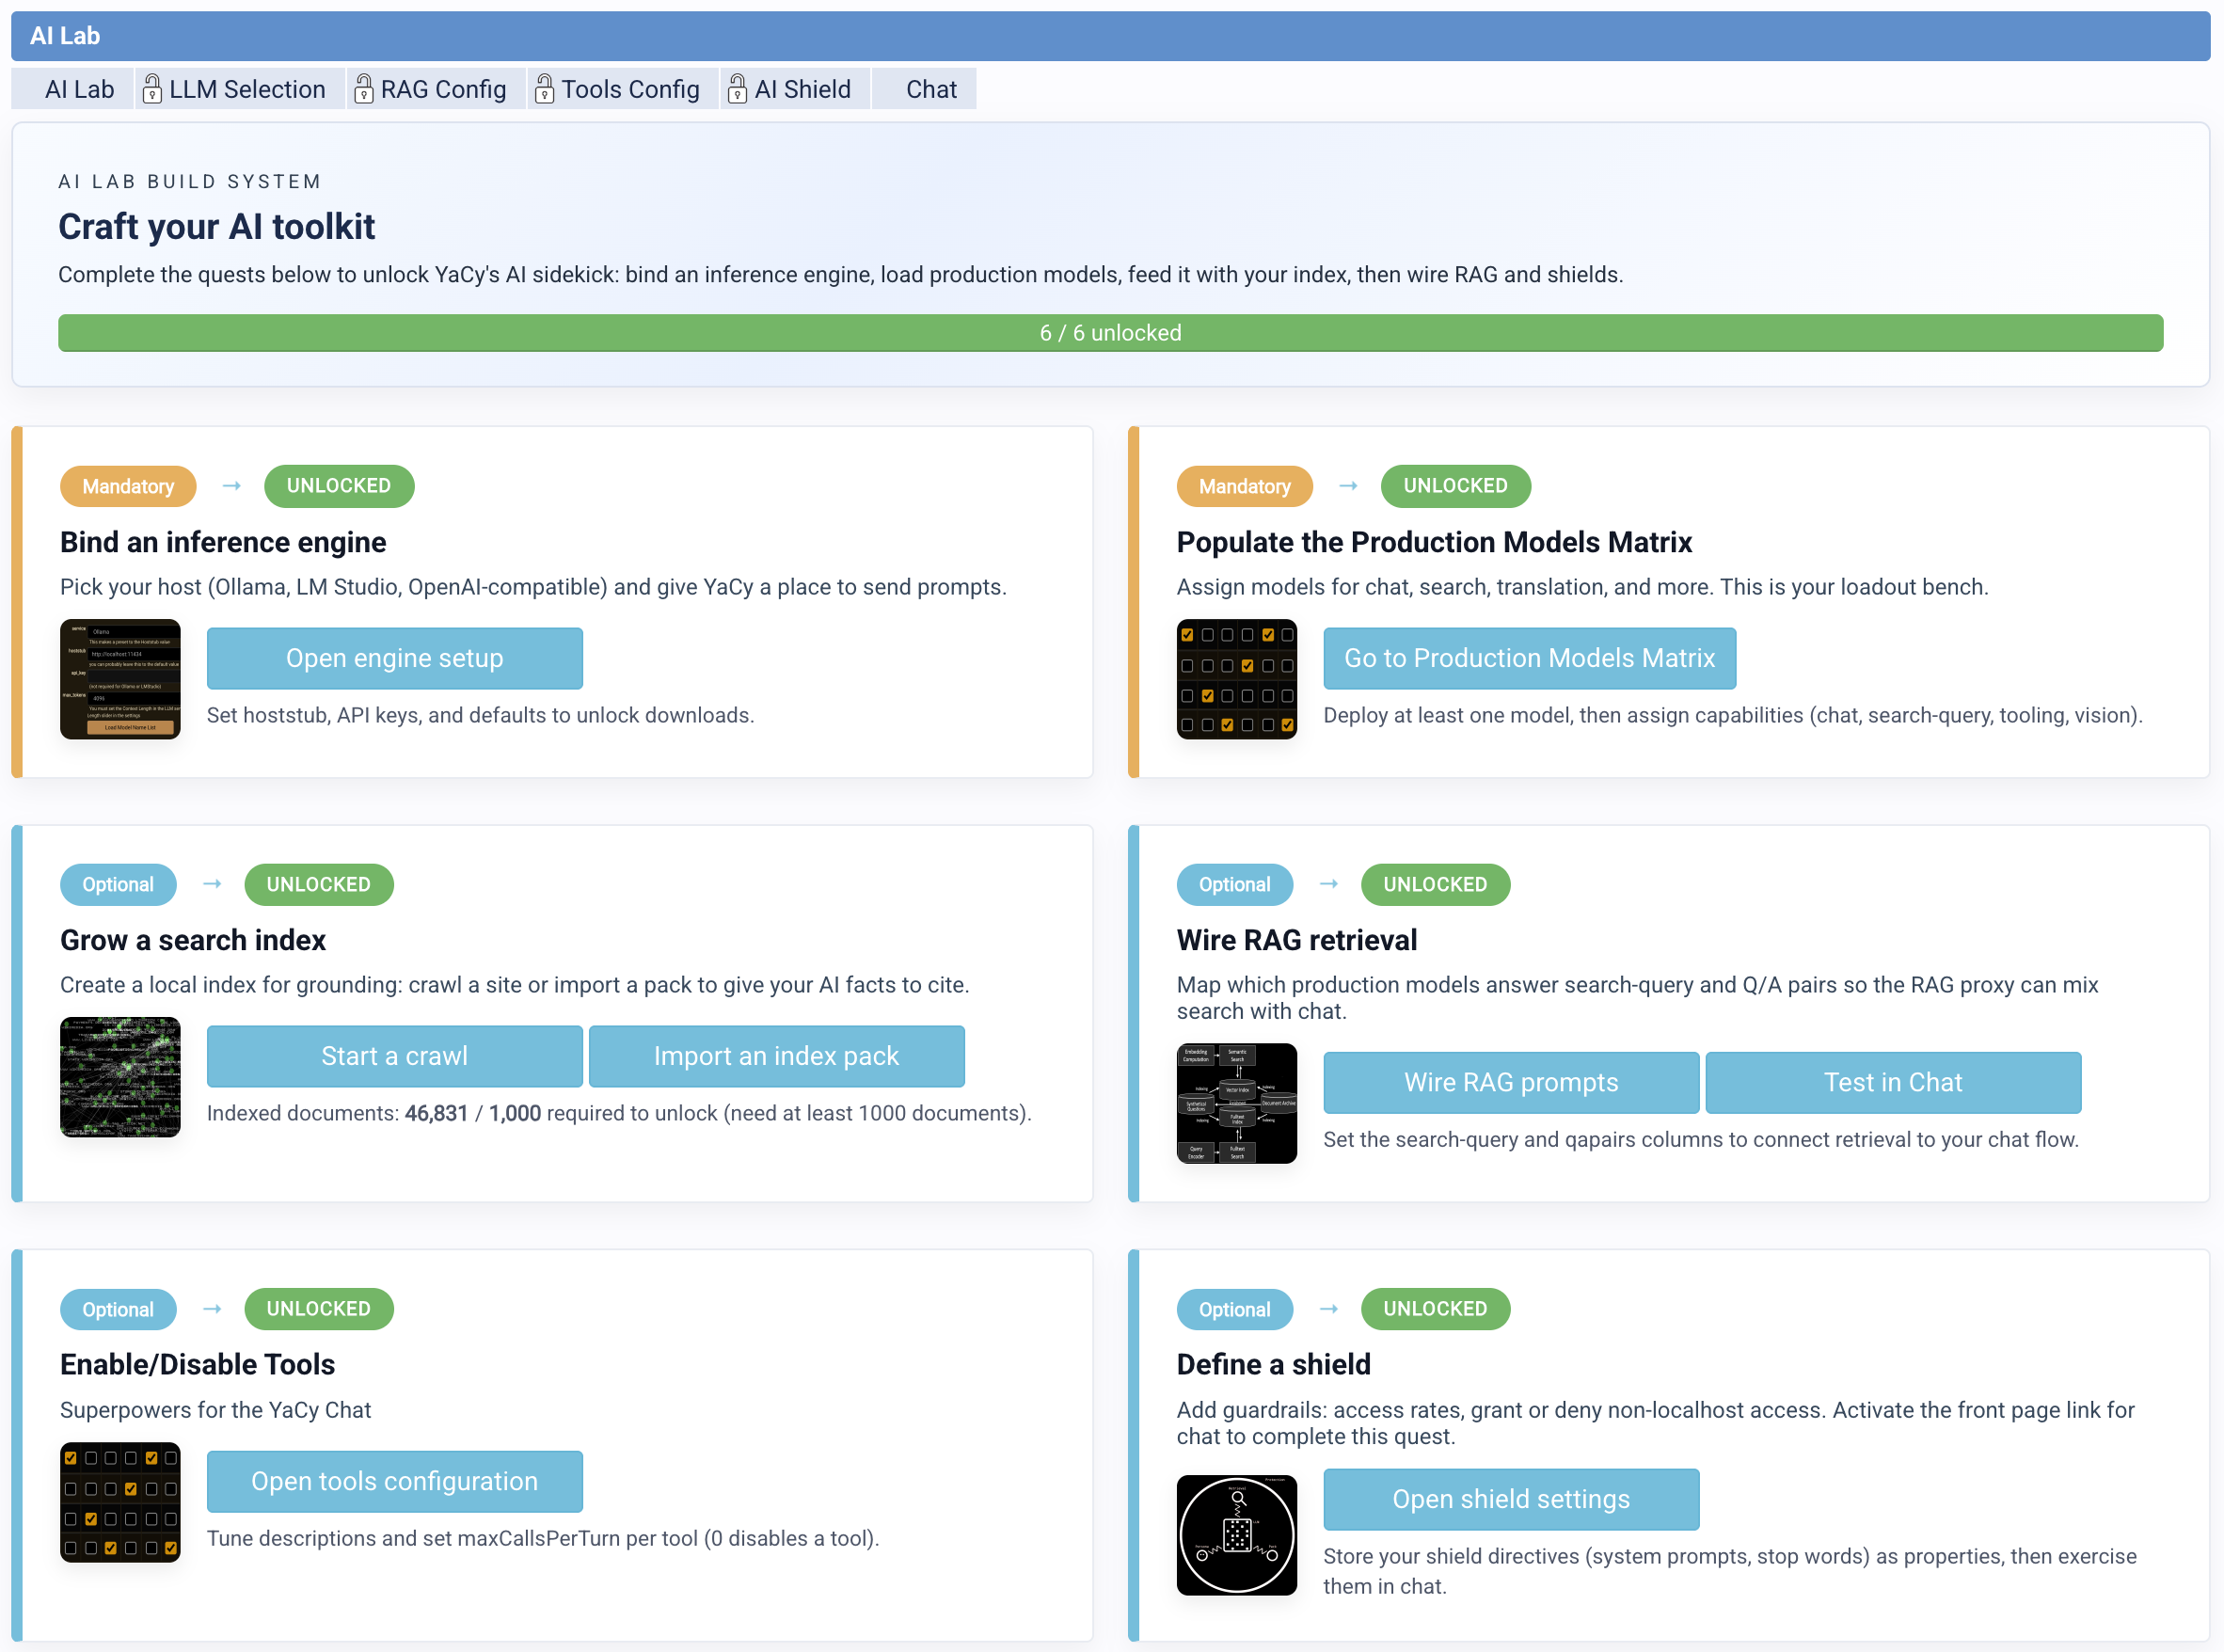Click the lock icon beside RAG Config
The width and height of the screenshot is (2224, 1652).
364,89
